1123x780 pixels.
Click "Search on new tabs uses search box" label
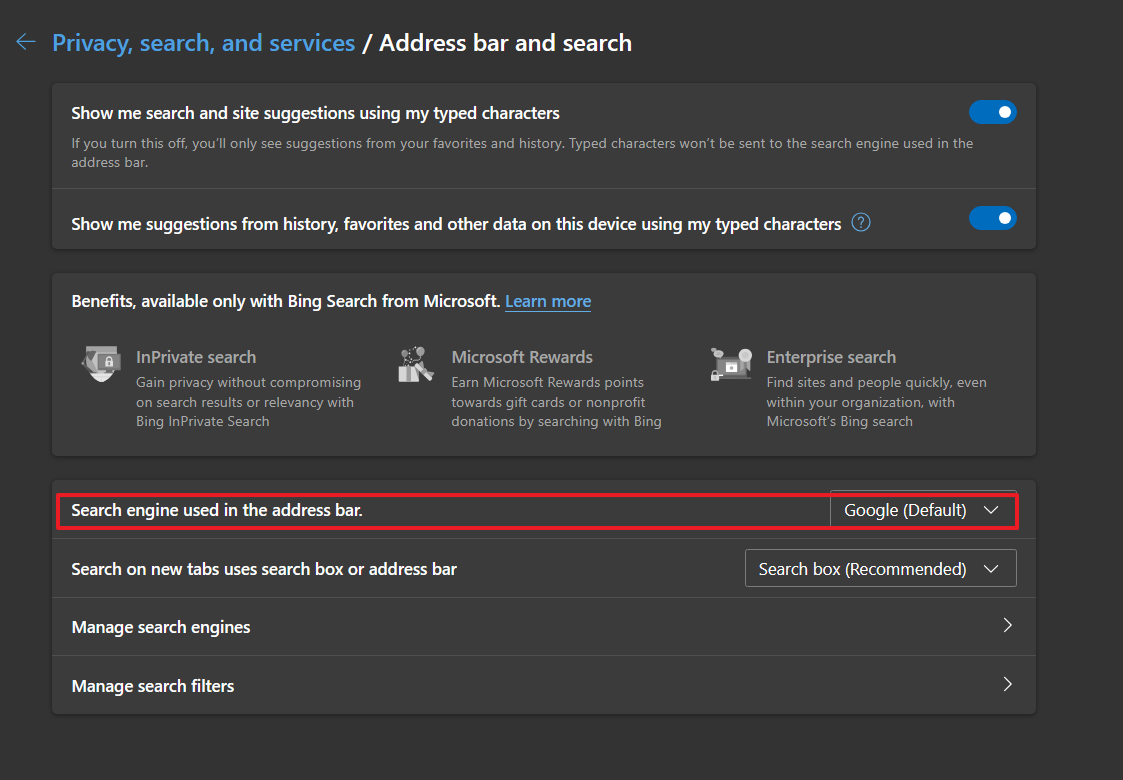tap(264, 569)
